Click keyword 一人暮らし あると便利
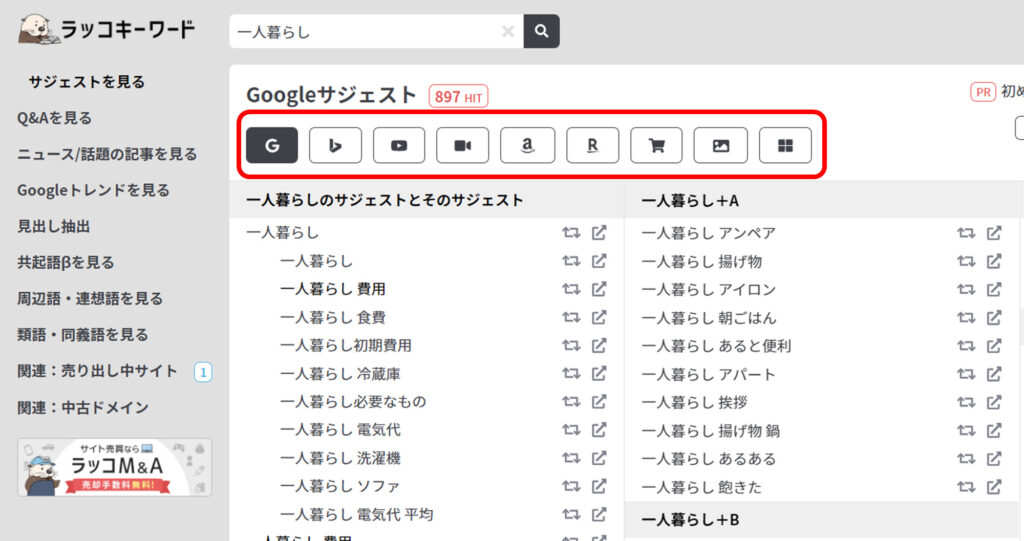This screenshot has height=541, width=1024. (x=716, y=346)
